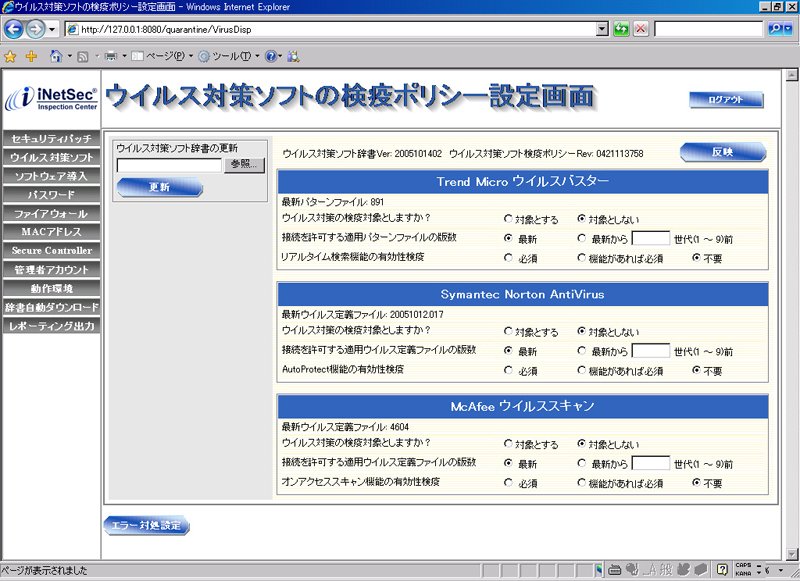800x581 pixels.
Task: Open 動作環境 sidebar item
Action: point(51,288)
